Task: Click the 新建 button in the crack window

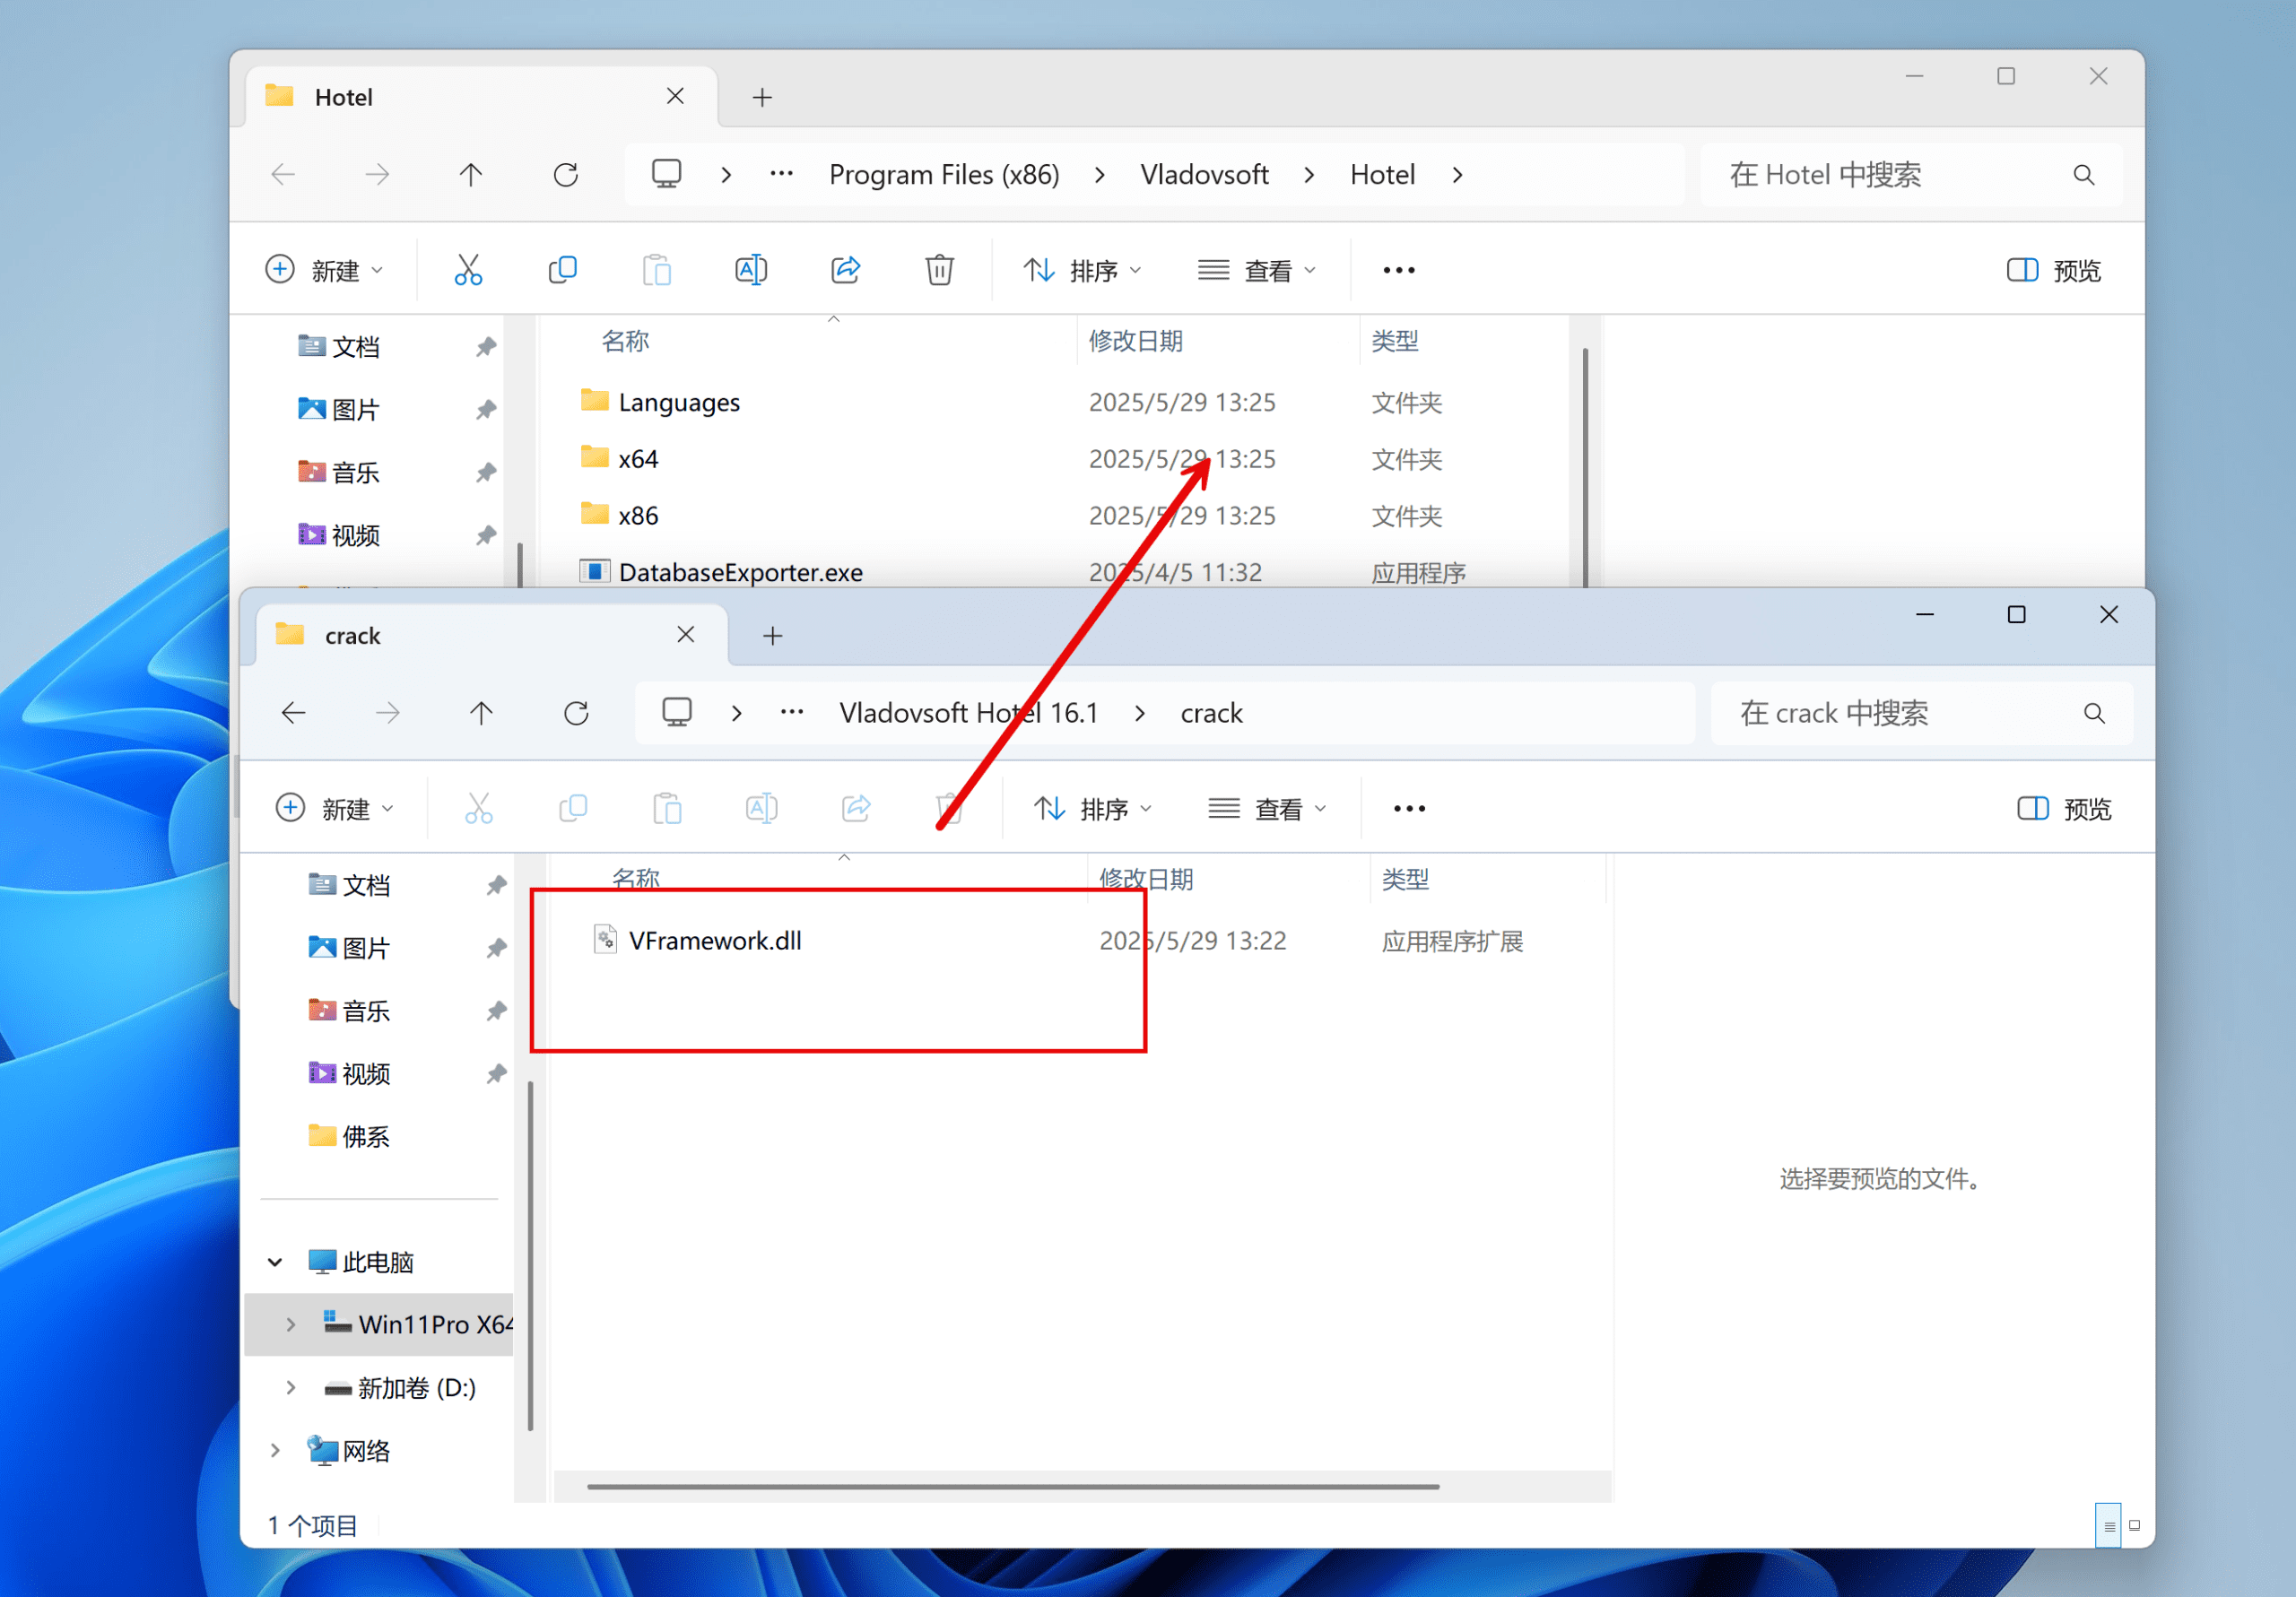Action: point(334,808)
